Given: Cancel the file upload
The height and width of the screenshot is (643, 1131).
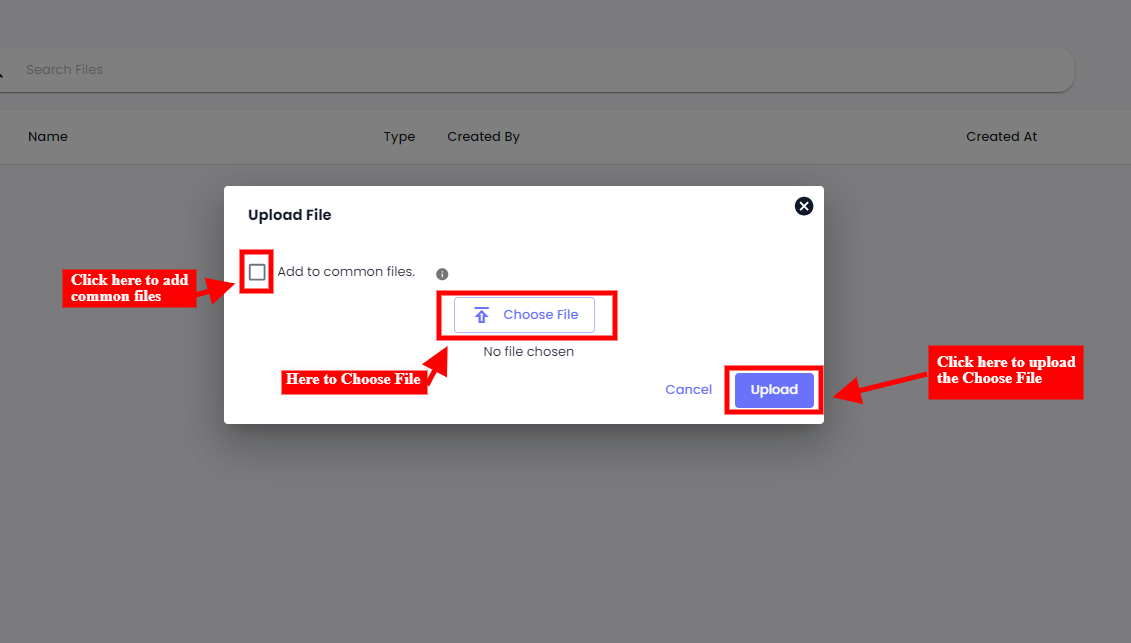Looking at the screenshot, I should 688,390.
